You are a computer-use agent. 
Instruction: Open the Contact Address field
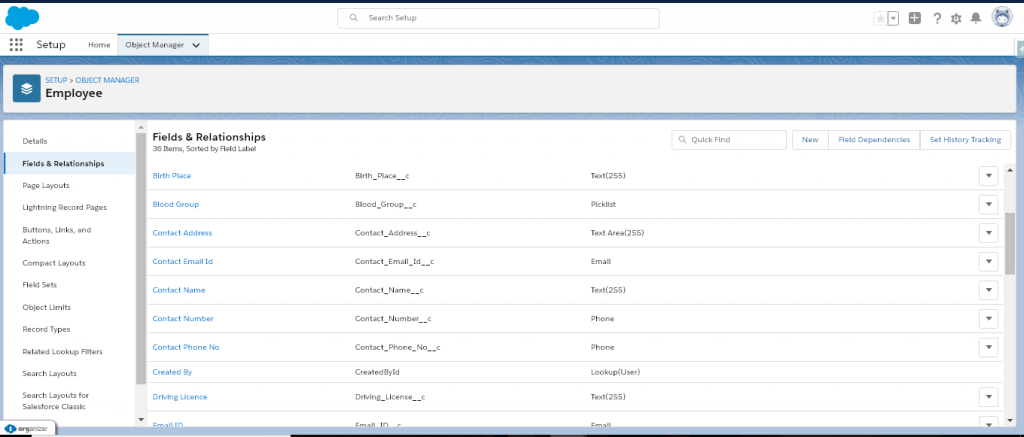point(182,233)
